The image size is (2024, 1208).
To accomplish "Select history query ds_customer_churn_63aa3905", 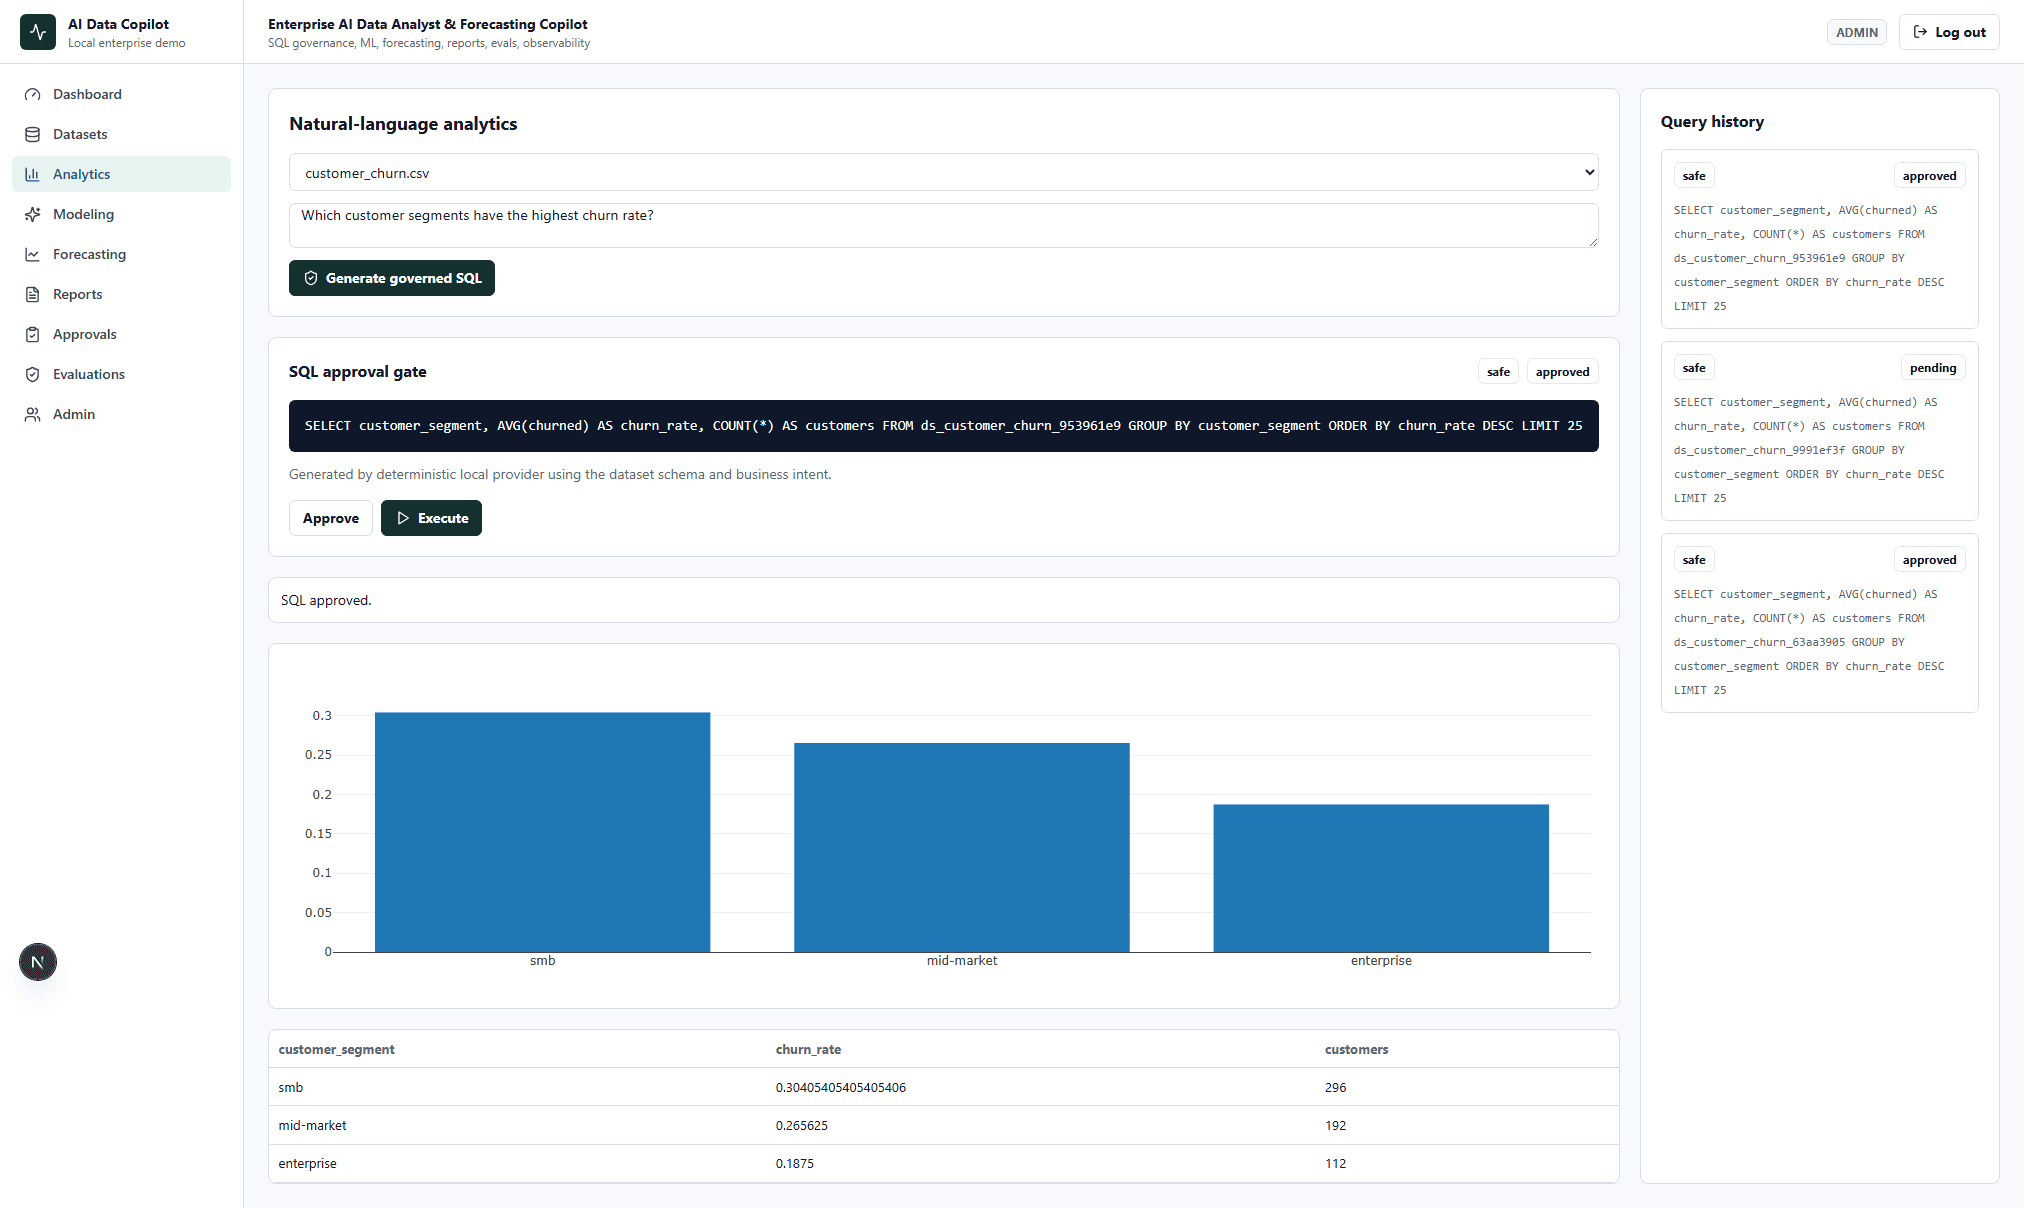I will tap(1819, 623).
